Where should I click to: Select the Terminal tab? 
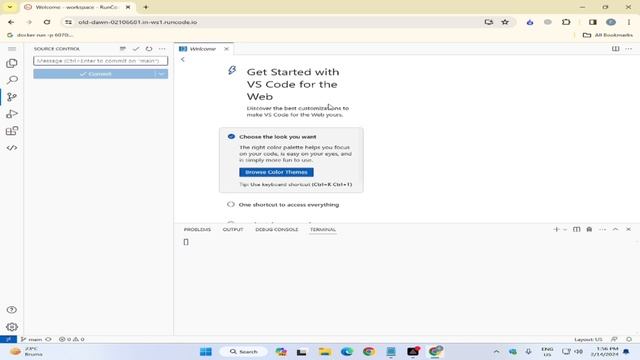pyautogui.click(x=323, y=229)
